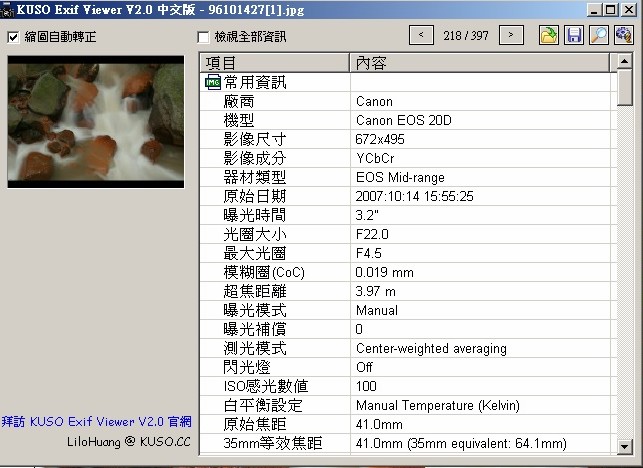643x468 pixels.
Task: Click the 672x495 value
Action: (x=380, y=139)
